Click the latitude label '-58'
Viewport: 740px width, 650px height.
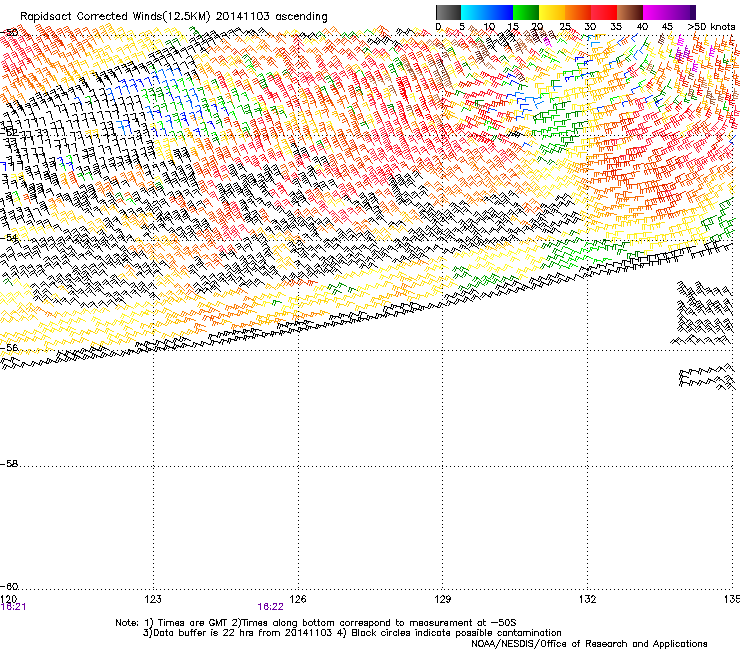[9, 464]
